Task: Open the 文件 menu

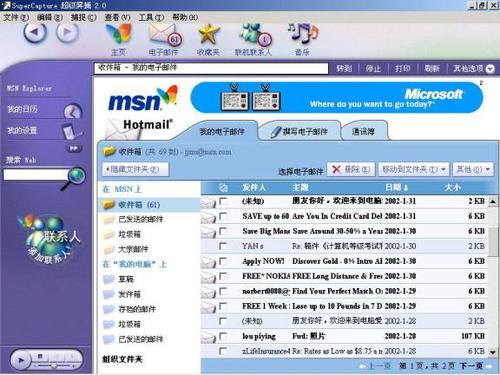Action: (x=16, y=17)
